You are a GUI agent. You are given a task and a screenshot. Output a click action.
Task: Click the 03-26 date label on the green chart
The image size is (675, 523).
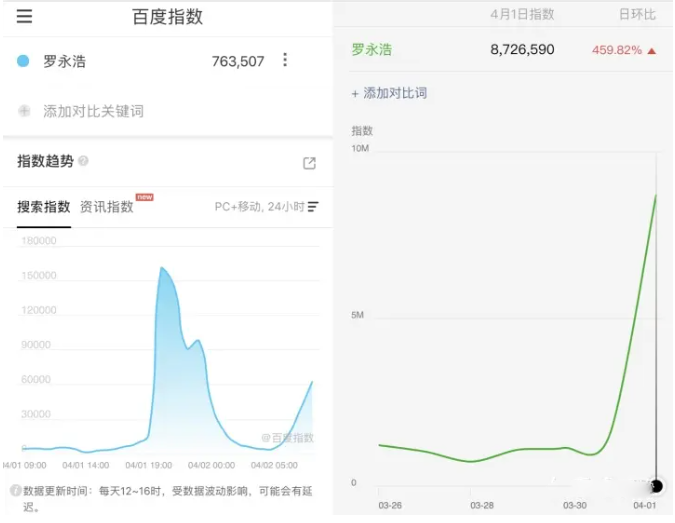click(390, 505)
